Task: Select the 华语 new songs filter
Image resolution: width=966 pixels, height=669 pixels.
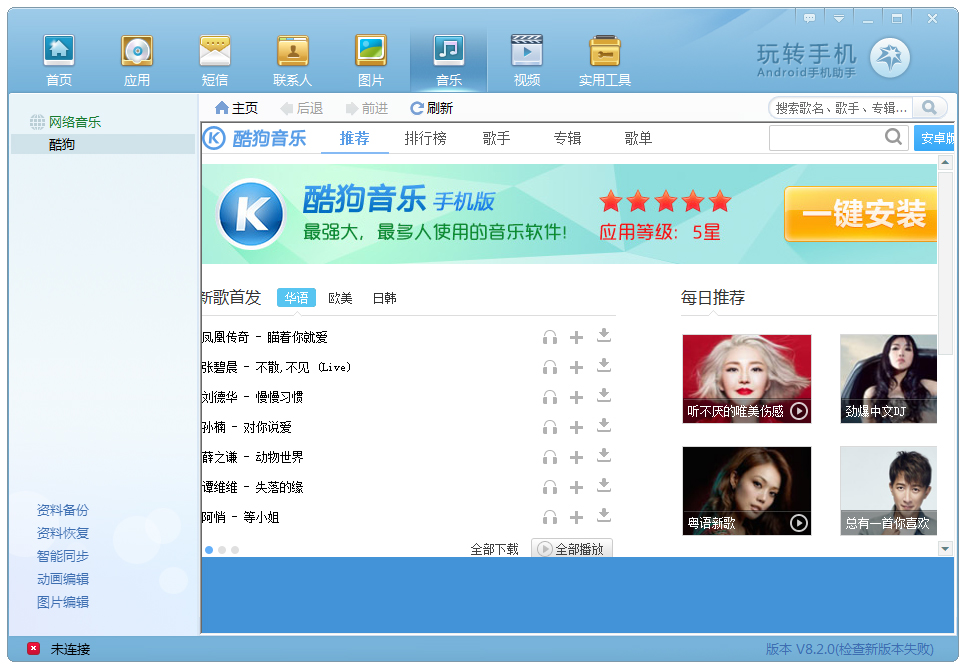Action: pyautogui.click(x=296, y=298)
